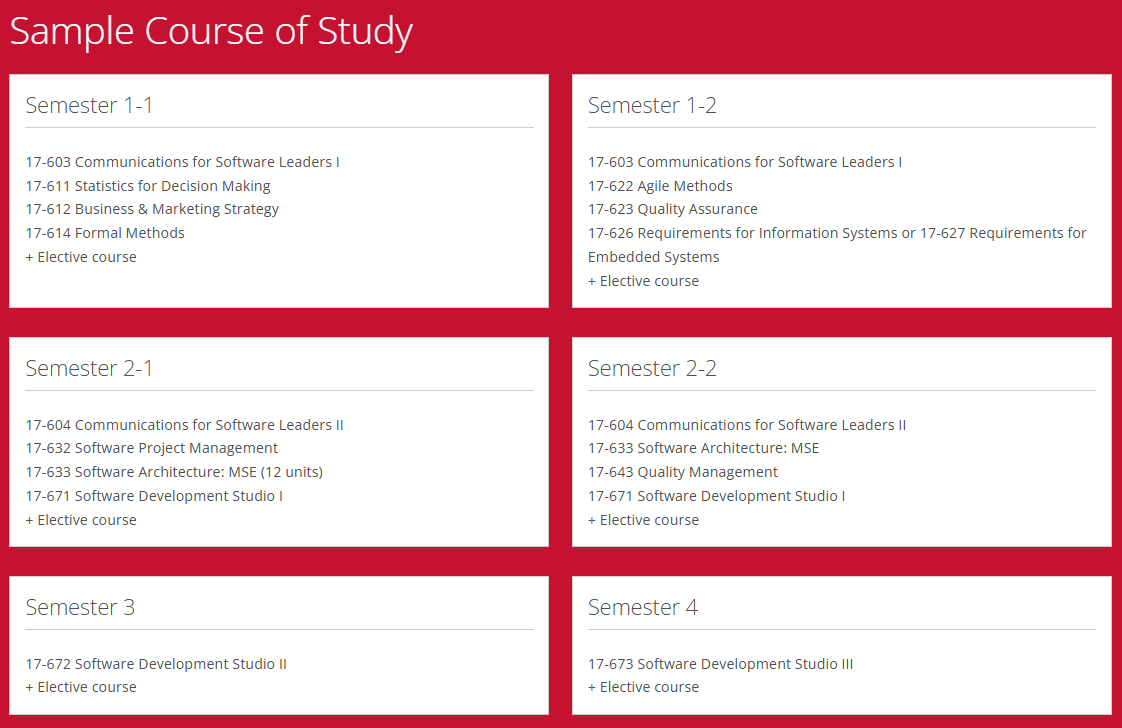Click "17-632 Software Project Management"

coord(152,448)
